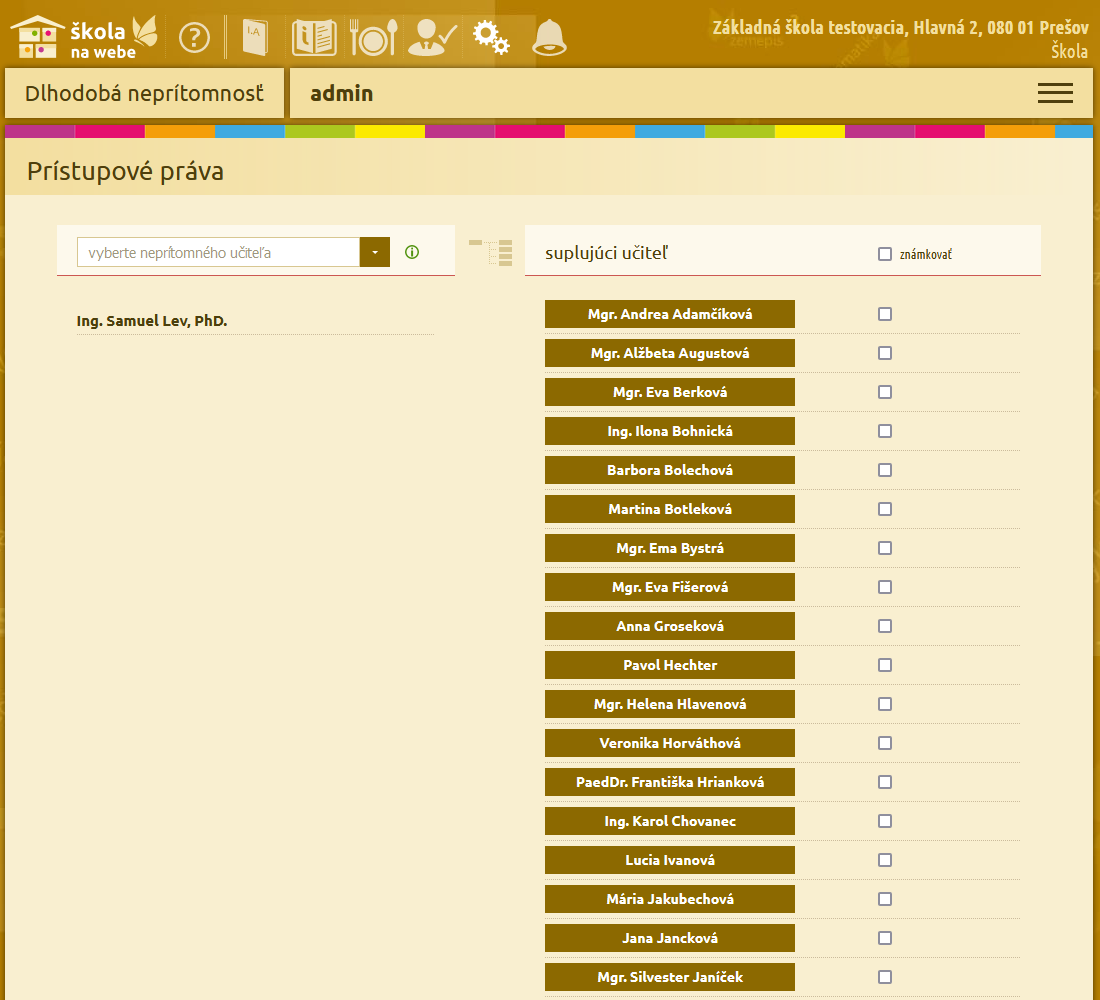Check the box for Mgr. Eva Fišerová
Image resolution: width=1100 pixels, height=1000 pixels.
[885, 587]
